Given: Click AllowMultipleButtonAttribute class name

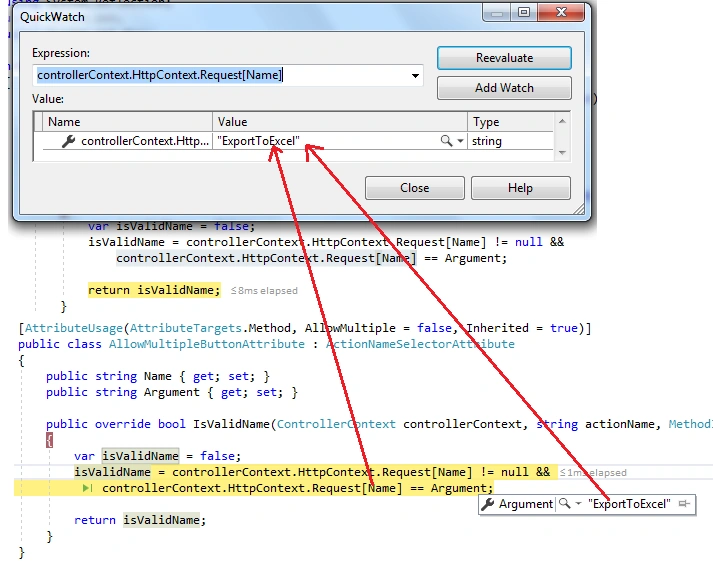Looking at the screenshot, I should 207,344.
